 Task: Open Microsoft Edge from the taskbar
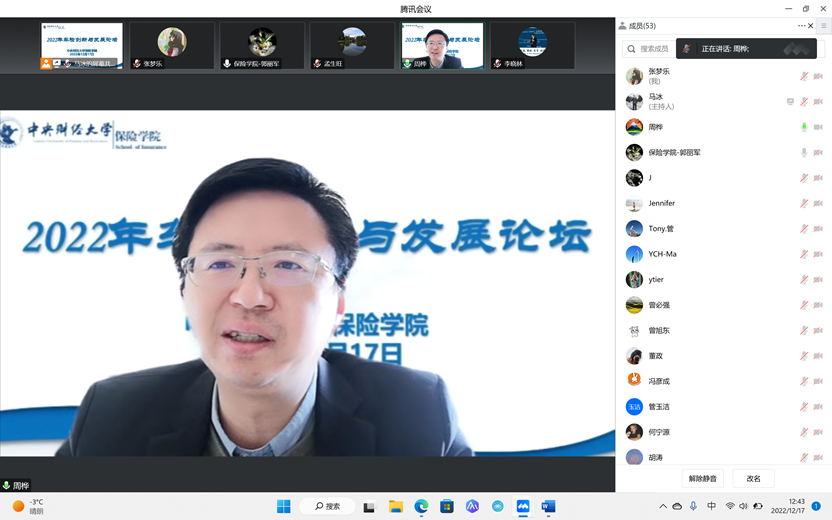coord(421,506)
